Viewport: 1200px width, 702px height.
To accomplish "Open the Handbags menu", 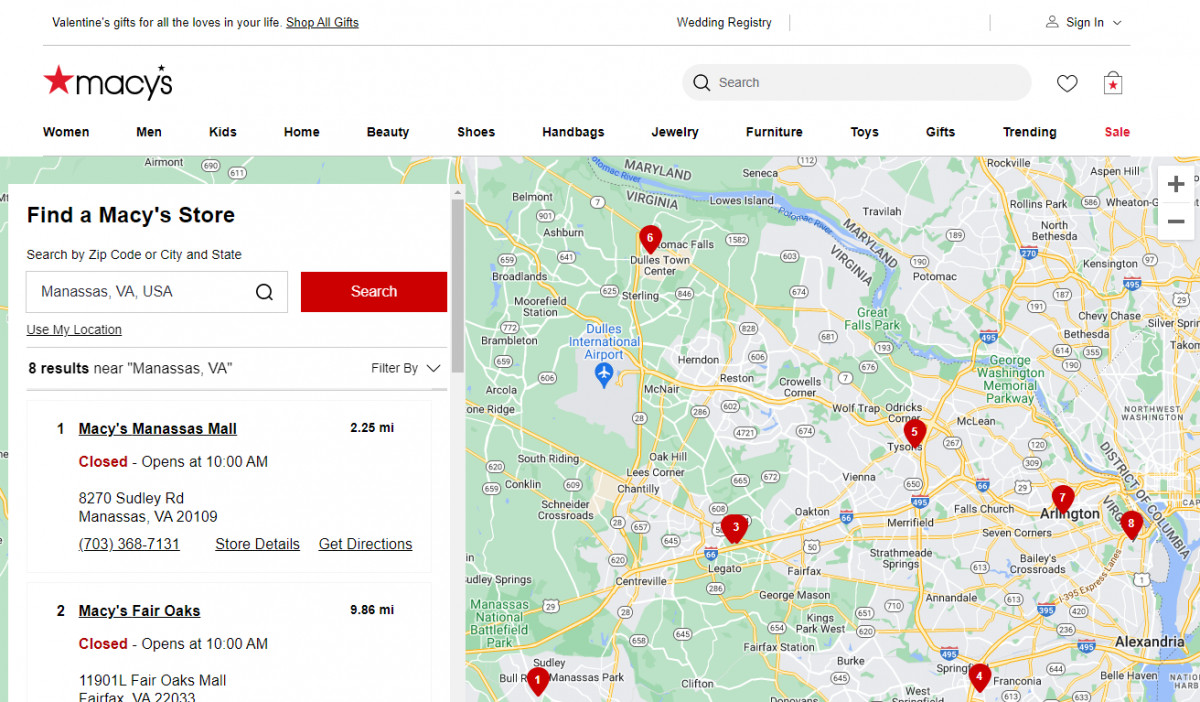I will [x=573, y=132].
